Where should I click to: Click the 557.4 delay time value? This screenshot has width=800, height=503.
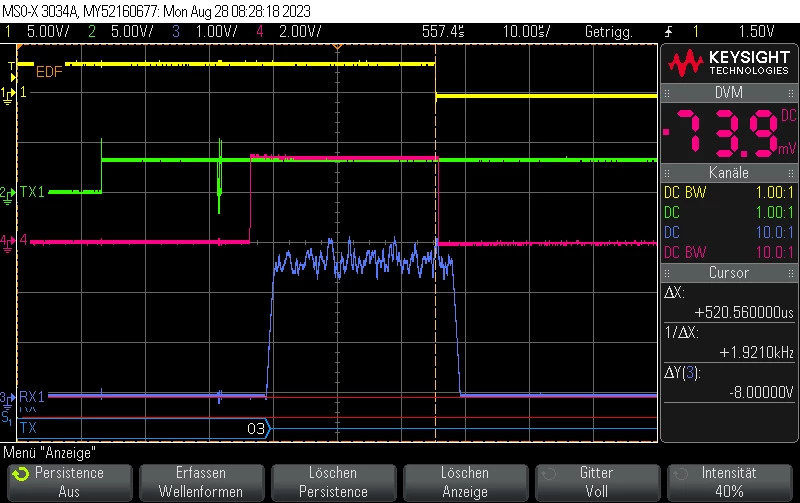coord(443,32)
